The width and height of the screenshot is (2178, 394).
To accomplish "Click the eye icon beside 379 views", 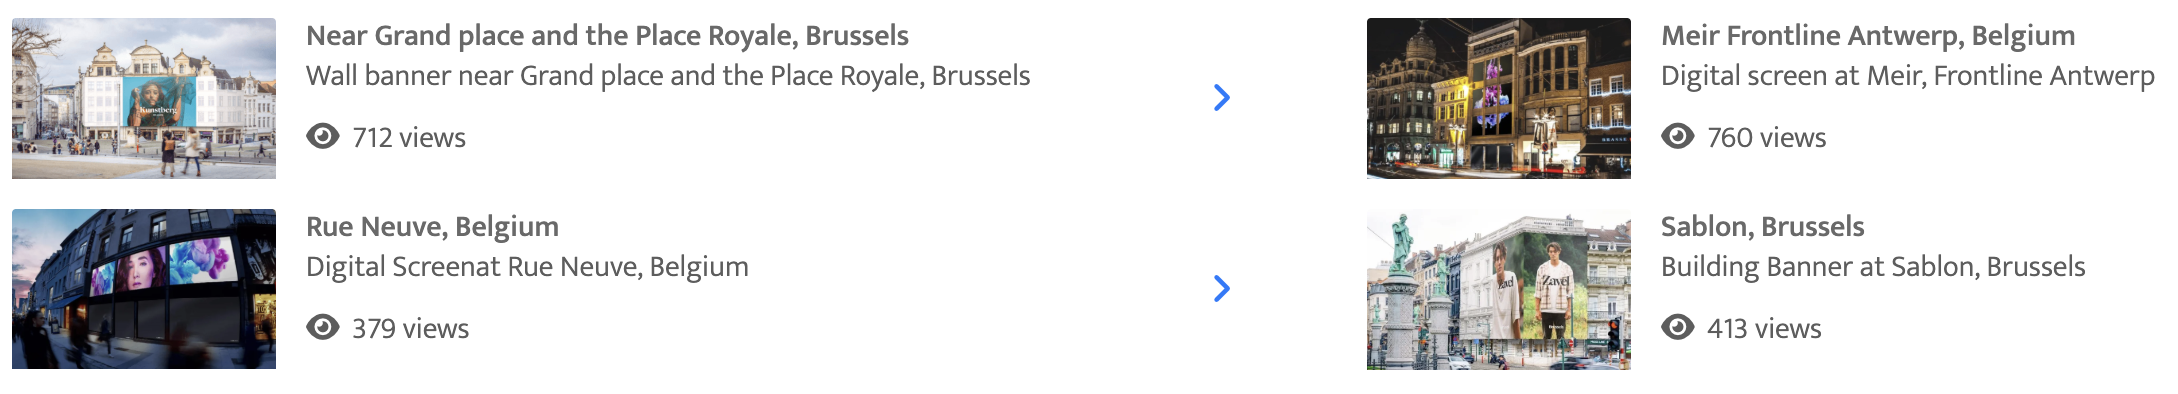I will pos(323,327).
